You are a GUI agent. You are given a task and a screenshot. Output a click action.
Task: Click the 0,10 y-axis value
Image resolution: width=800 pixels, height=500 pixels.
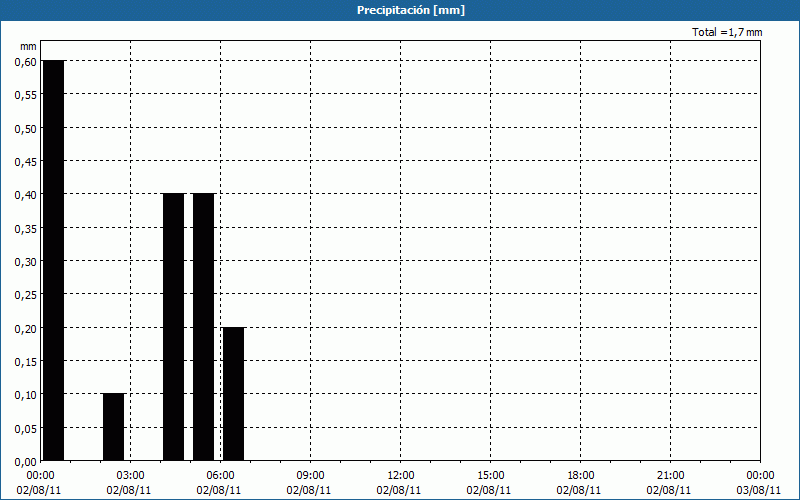[x=26, y=395]
